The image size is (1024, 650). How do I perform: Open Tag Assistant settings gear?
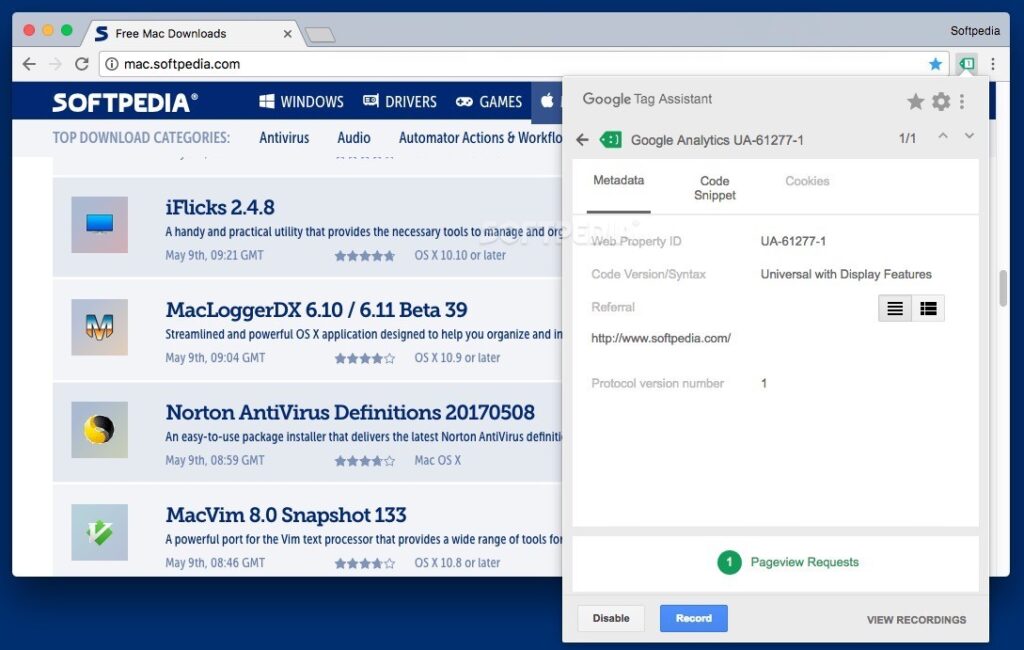click(941, 101)
